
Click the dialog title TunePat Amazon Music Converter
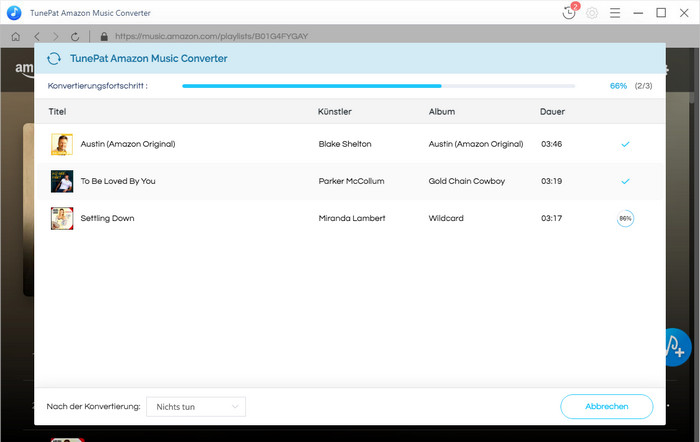coord(149,58)
